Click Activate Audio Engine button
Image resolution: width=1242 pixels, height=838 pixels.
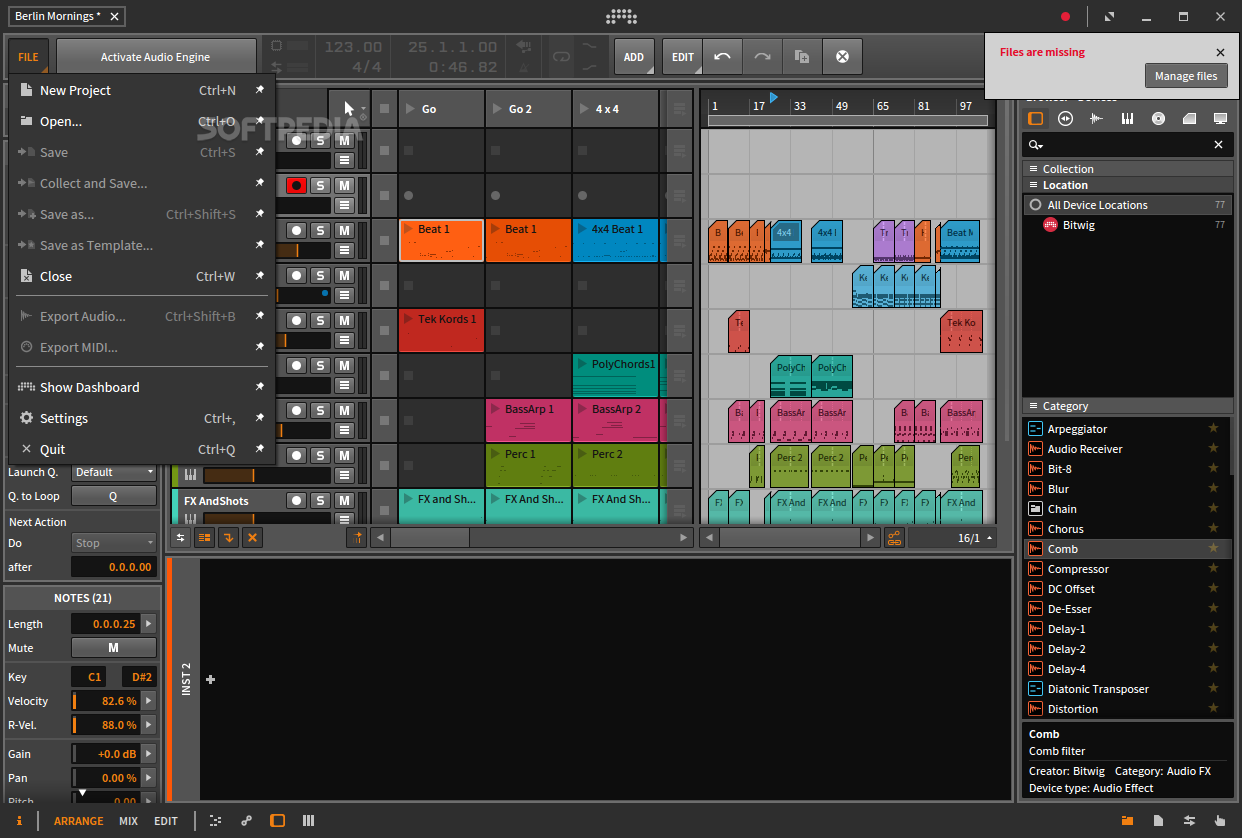[155, 57]
